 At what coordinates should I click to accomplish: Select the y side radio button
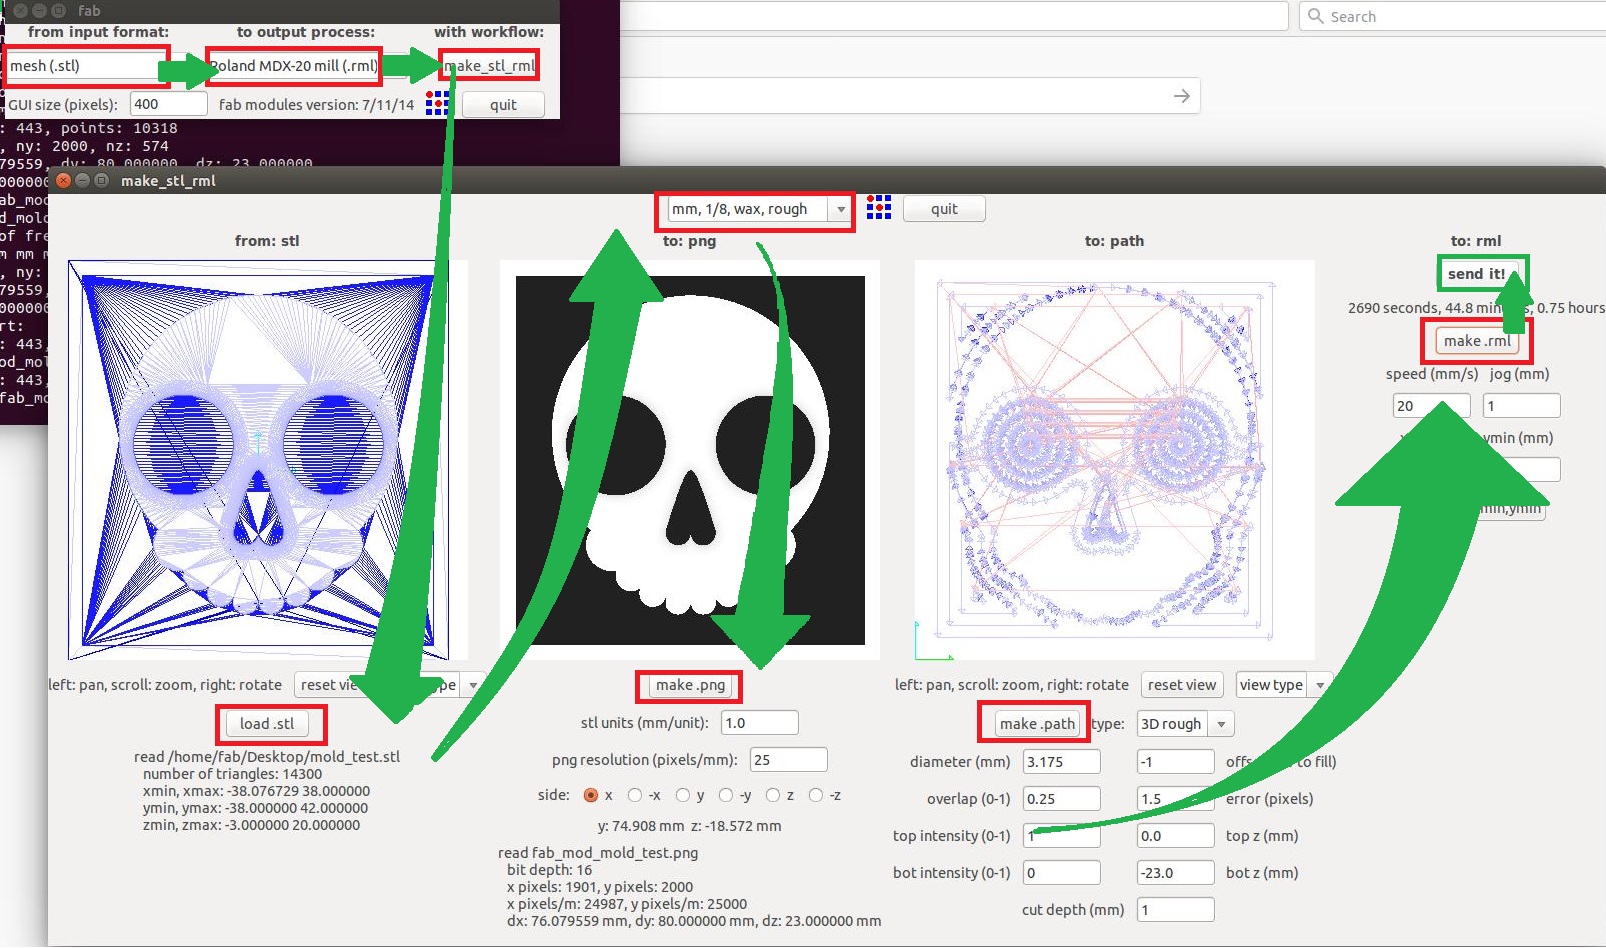pos(683,795)
